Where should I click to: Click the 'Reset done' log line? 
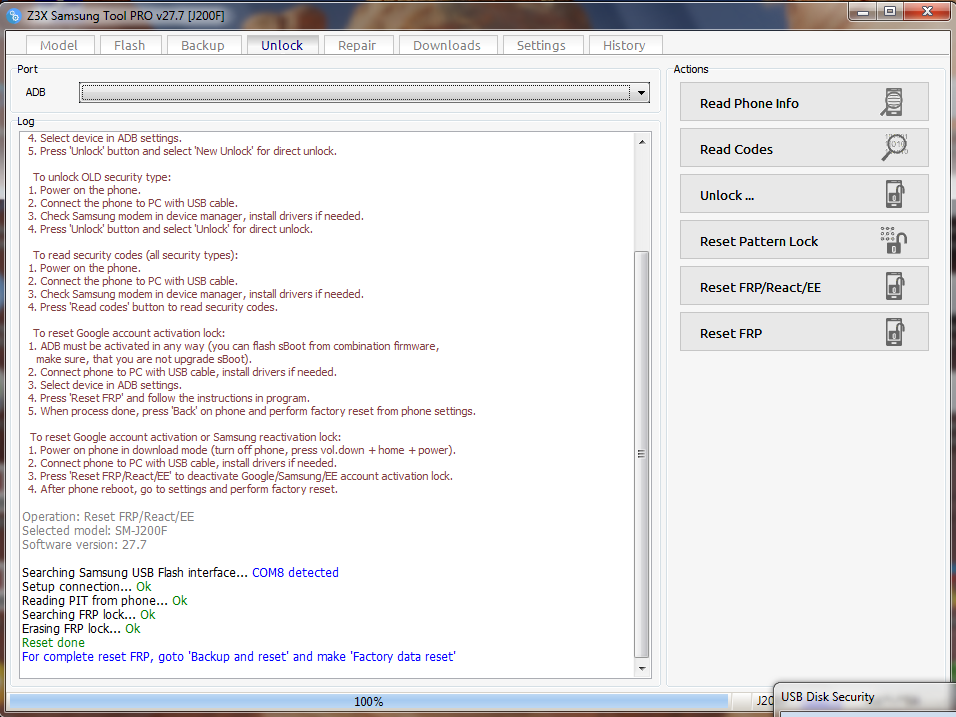(x=53, y=643)
